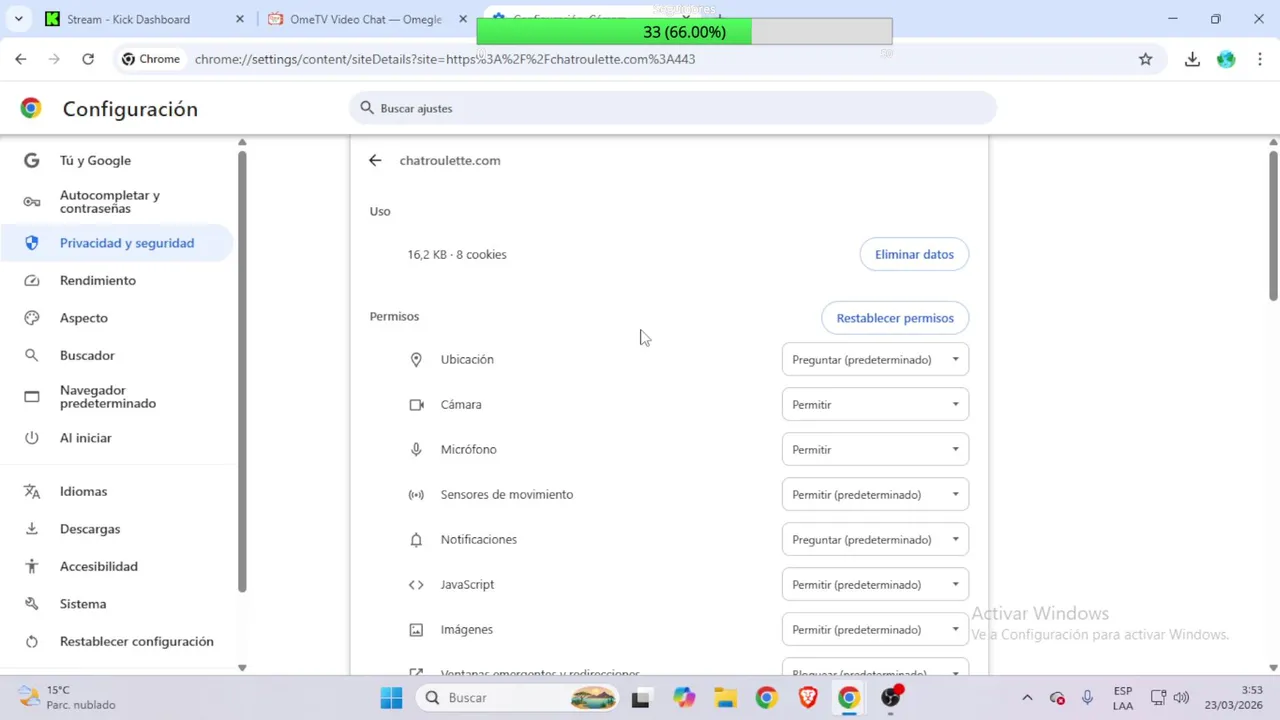Click the download icon for Descargas
1280x720 pixels.
(x=31, y=529)
